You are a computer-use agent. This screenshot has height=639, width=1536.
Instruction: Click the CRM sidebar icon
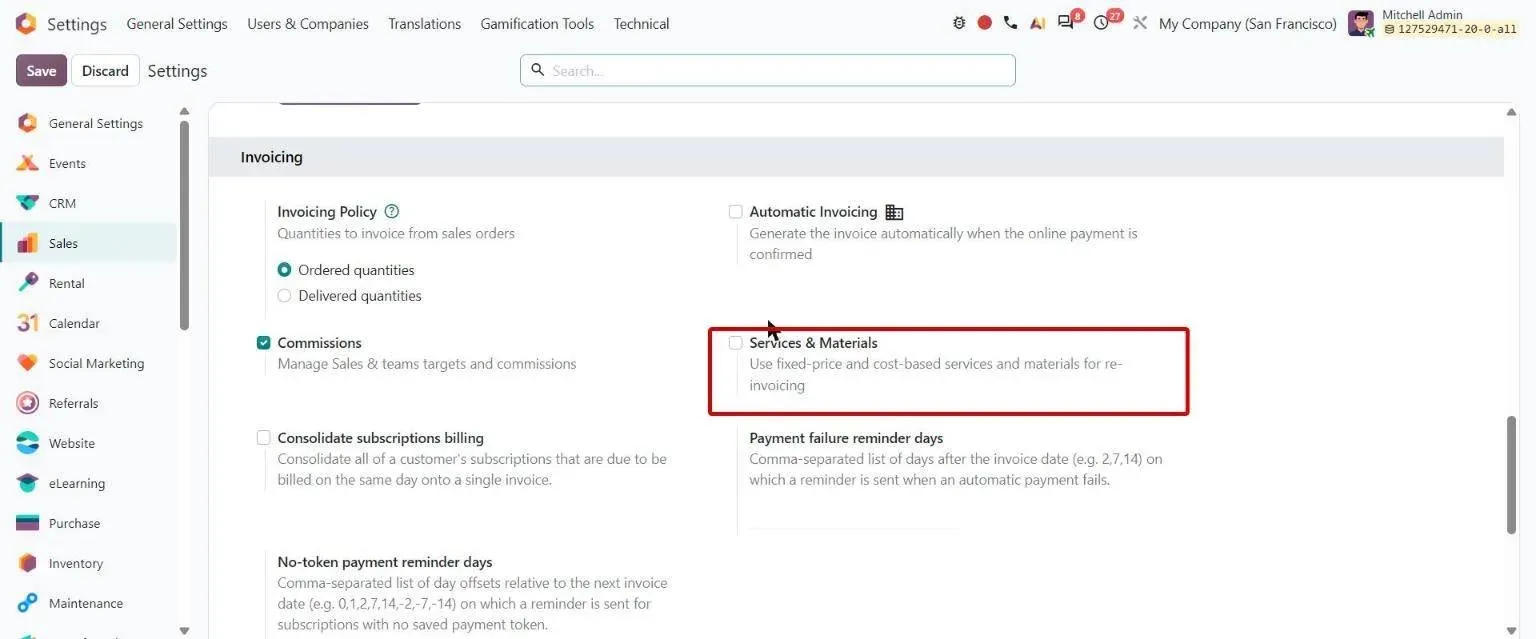pyautogui.click(x=28, y=203)
